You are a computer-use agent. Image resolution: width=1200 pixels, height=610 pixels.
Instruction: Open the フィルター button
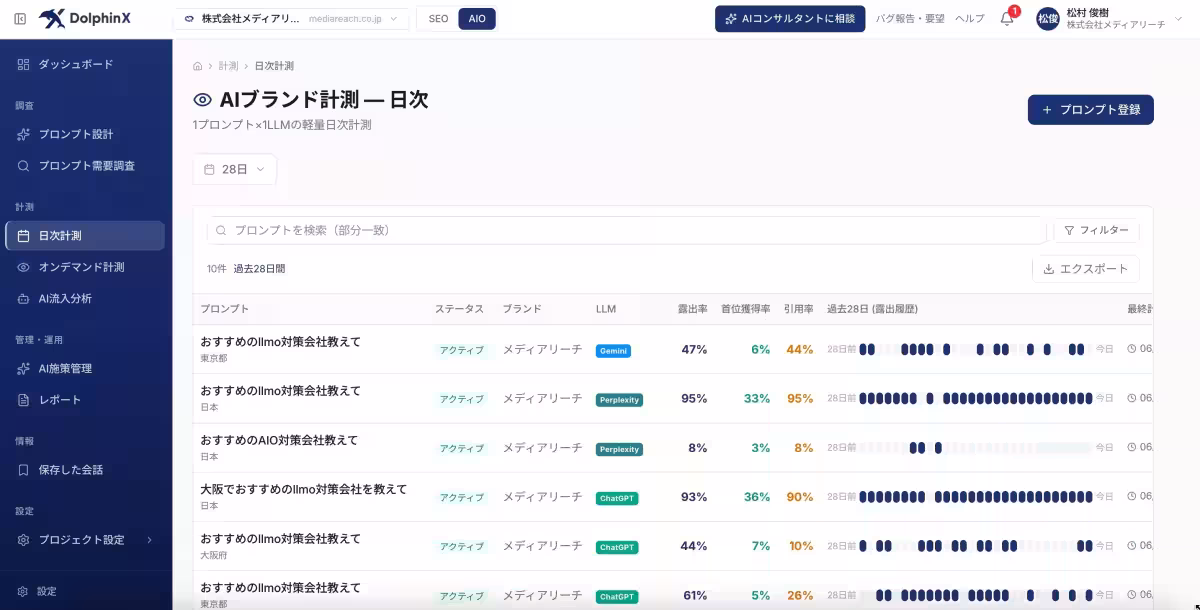1096,231
